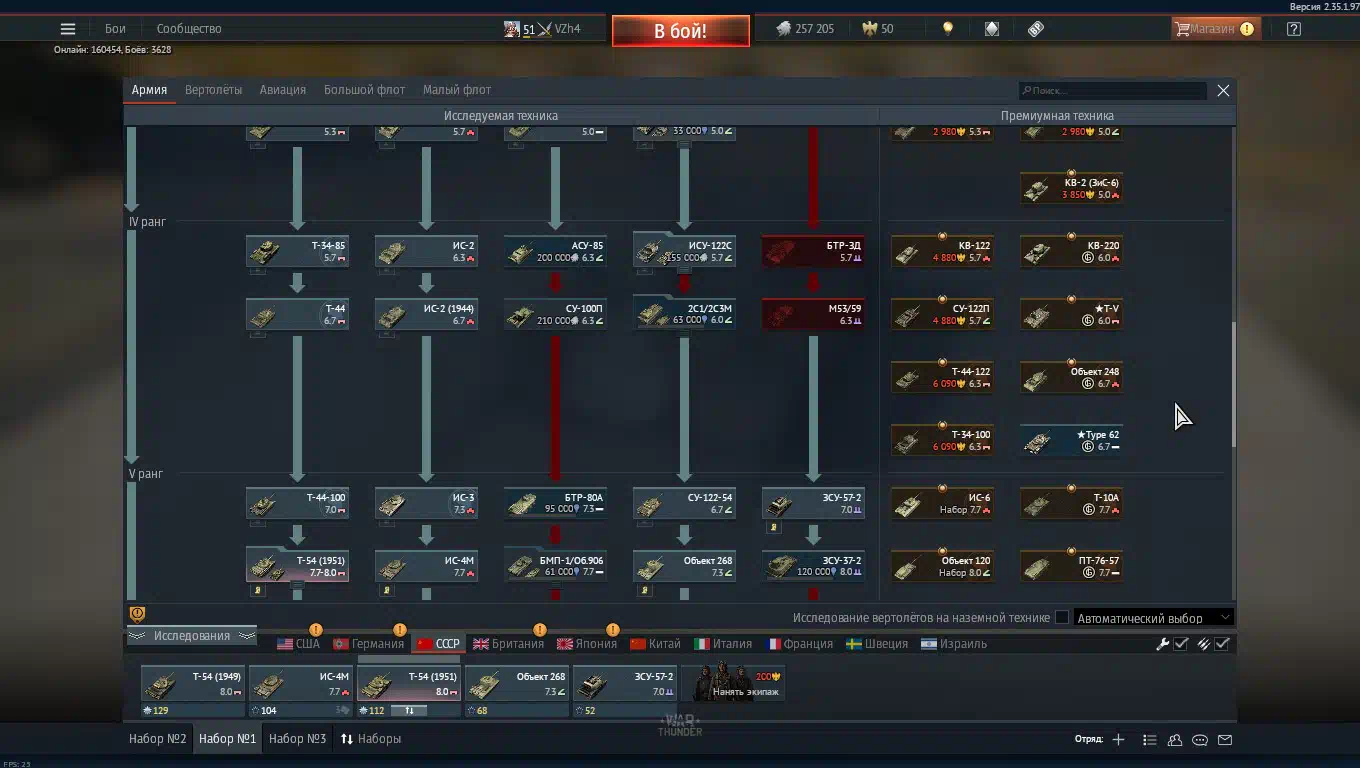Switch to the Большой флот tab
Image resolution: width=1360 pixels, height=768 pixels.
(364, 90)
